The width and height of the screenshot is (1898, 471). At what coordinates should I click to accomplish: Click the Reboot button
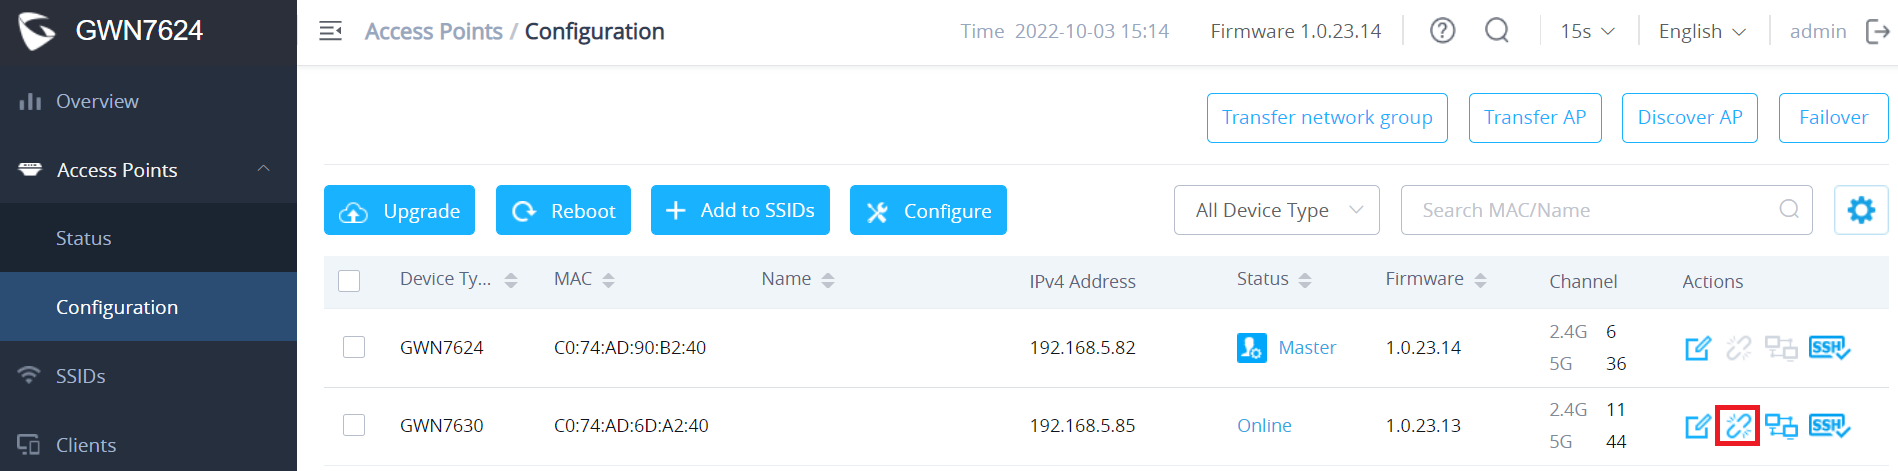coord(563,210)
